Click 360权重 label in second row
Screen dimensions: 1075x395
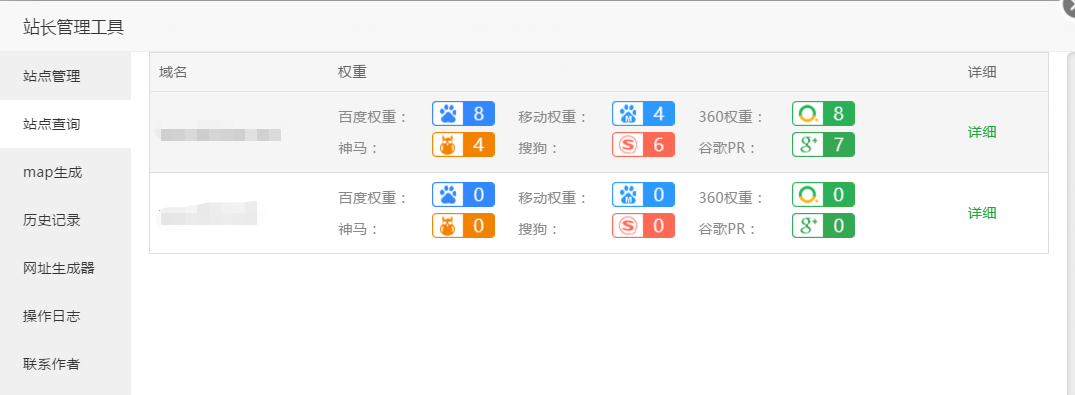(x=731, y=198)
